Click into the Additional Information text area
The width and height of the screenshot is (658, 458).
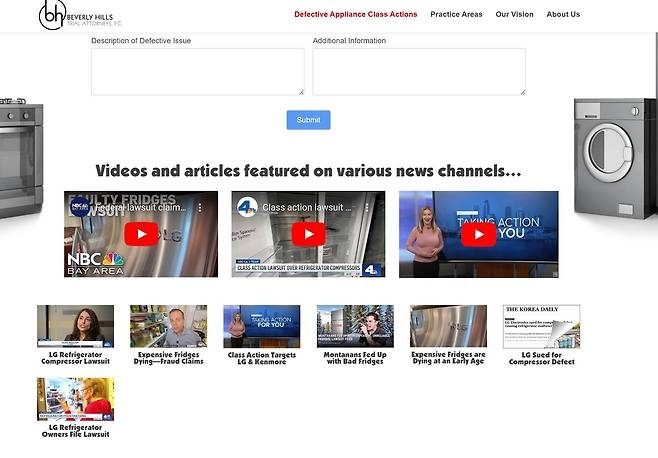pyautogui.click(x=419, y=72)
